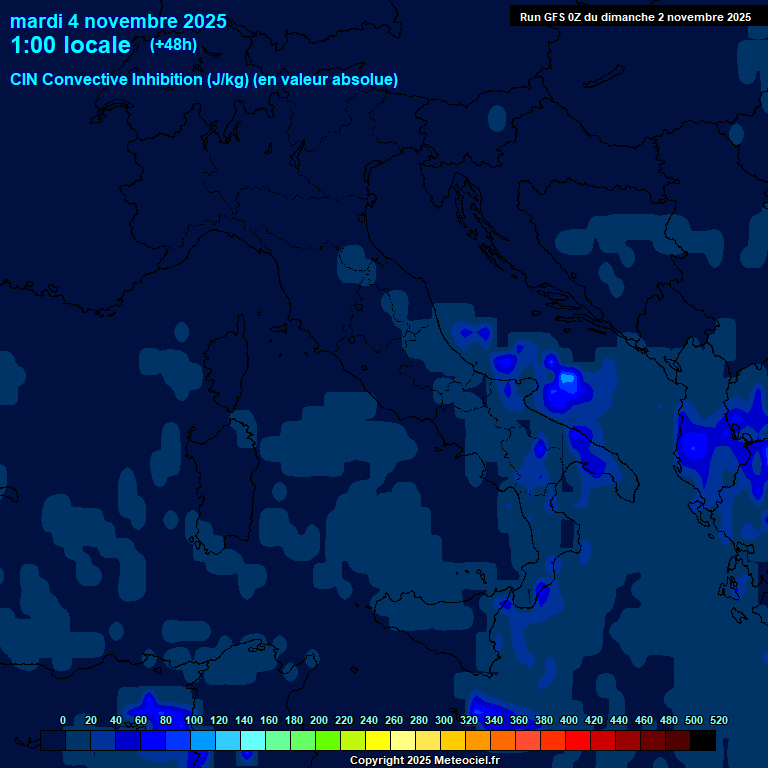Viewport: 768px width, 768px height.
Task: Click the legend value '100'
Action: [x=193, y=720]
